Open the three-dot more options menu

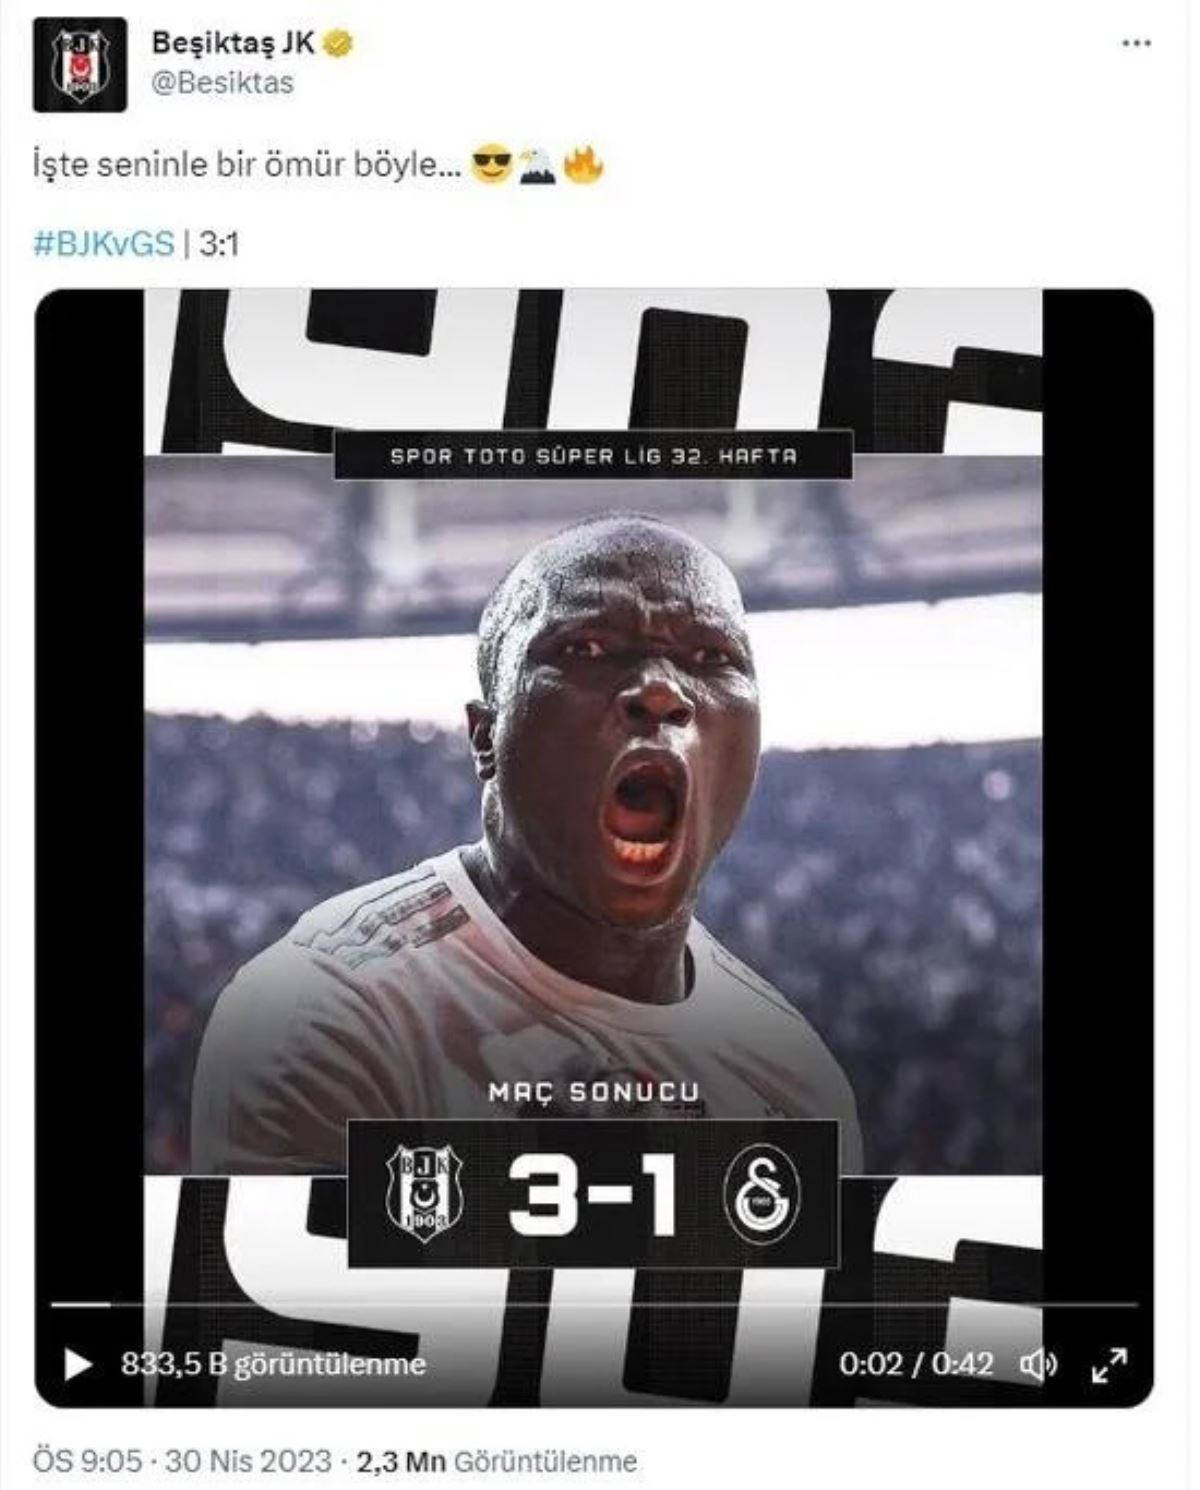[x=1137, y=44]
